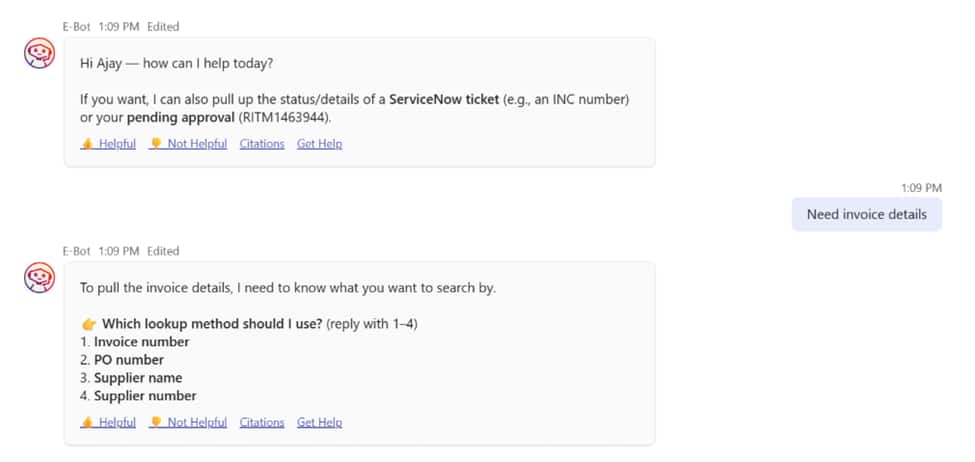The width and height of the screenshot is (975, 462).
Task: Open Citations under the greeting message
Action: tap(262, 144)
